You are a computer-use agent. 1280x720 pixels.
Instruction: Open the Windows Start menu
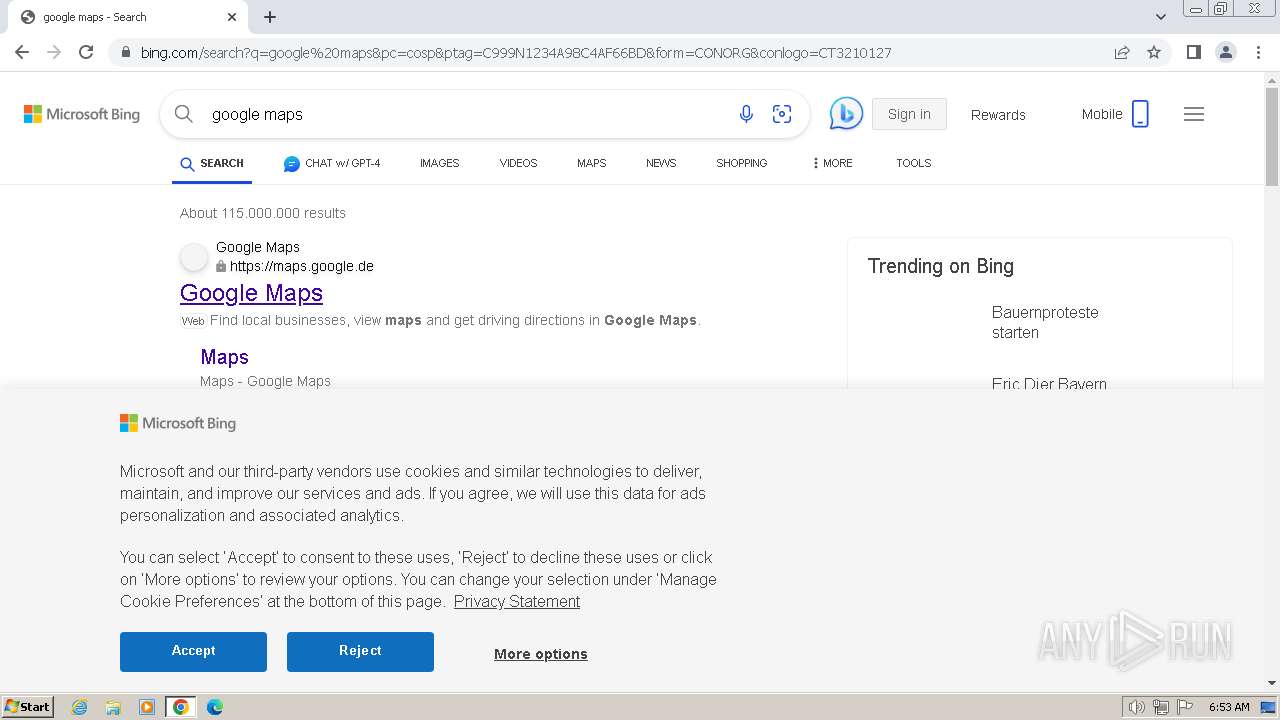(x=27, y=707)
